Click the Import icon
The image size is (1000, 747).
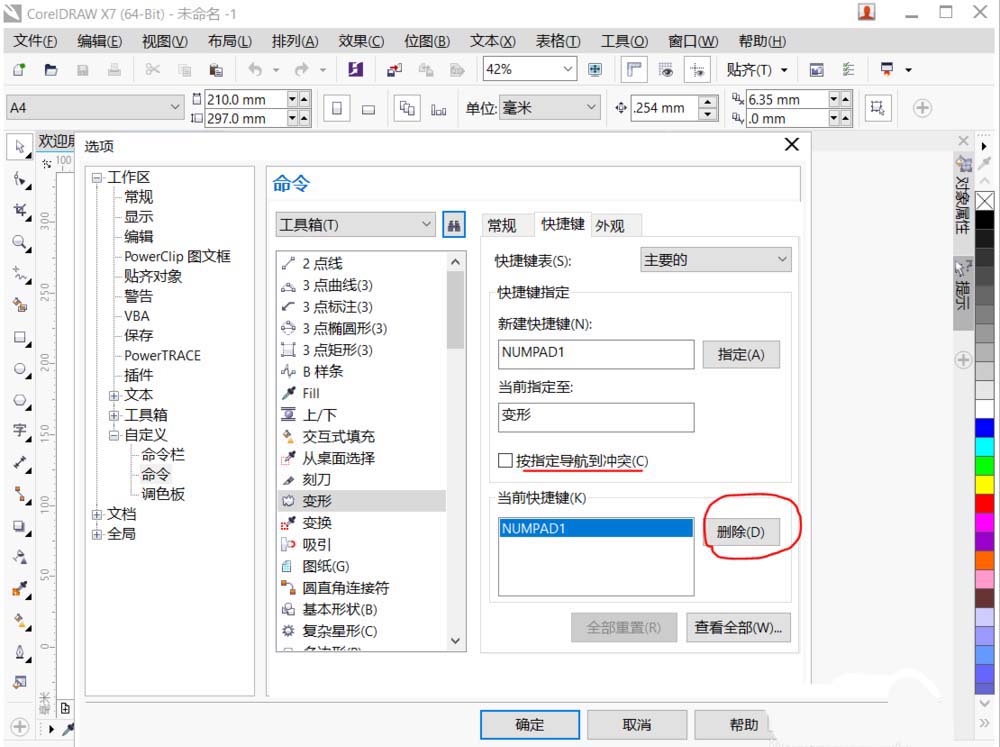coord(395,70)
